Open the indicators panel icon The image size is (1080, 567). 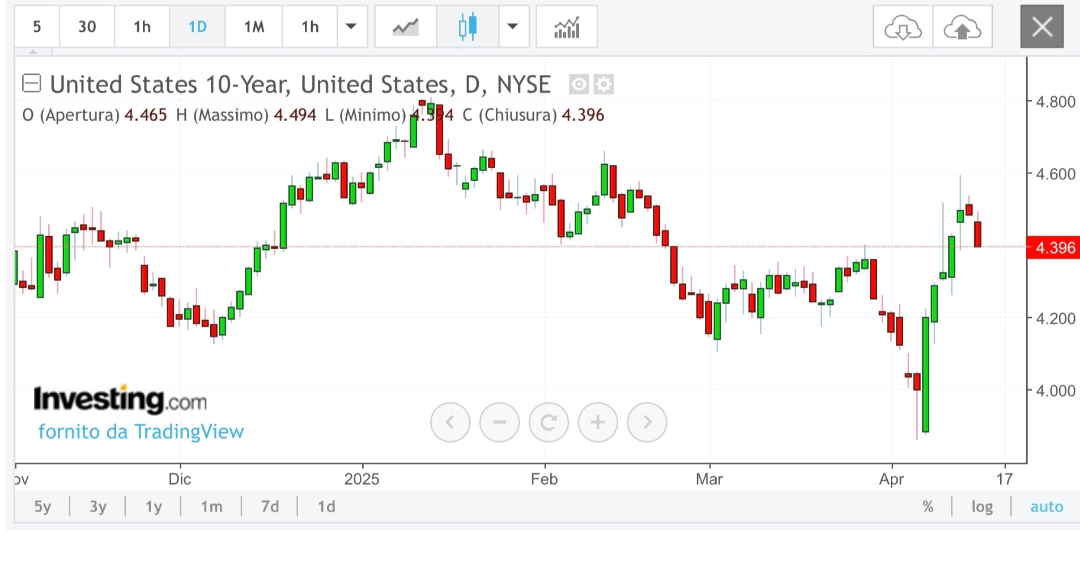click(566, 27)
